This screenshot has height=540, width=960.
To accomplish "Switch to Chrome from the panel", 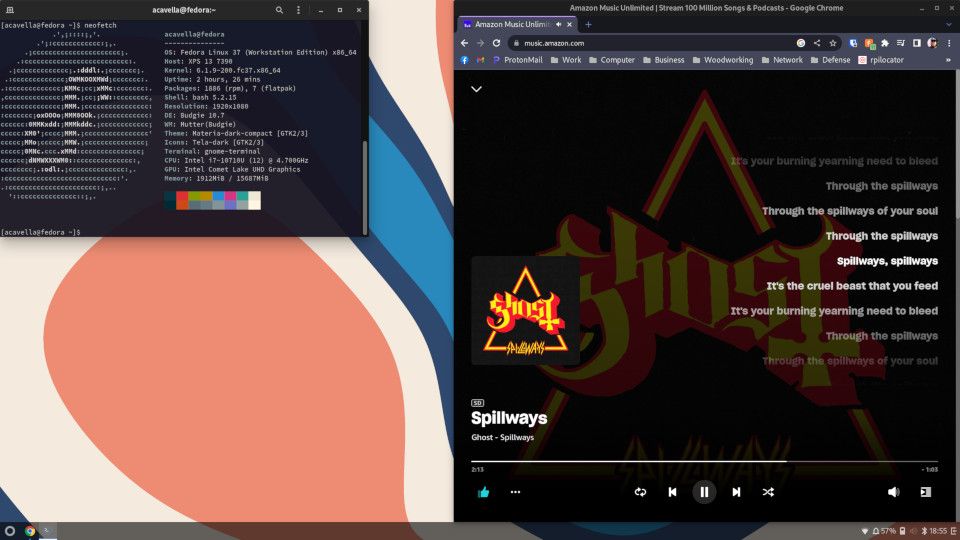I will point(30,531).
